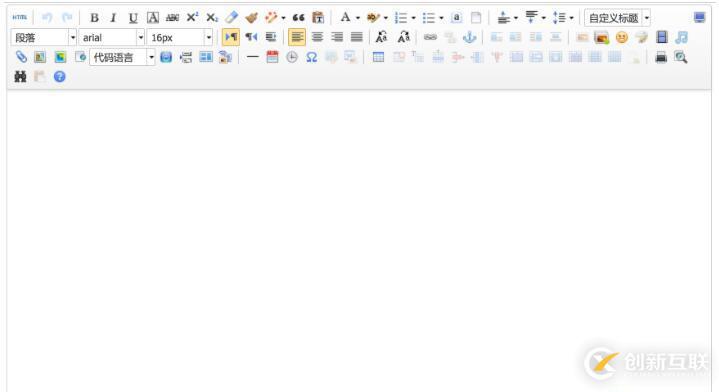Open preview with the magnifier page icon
The height and width of the screenshot is (392, 719).
[x=680, y=57]
